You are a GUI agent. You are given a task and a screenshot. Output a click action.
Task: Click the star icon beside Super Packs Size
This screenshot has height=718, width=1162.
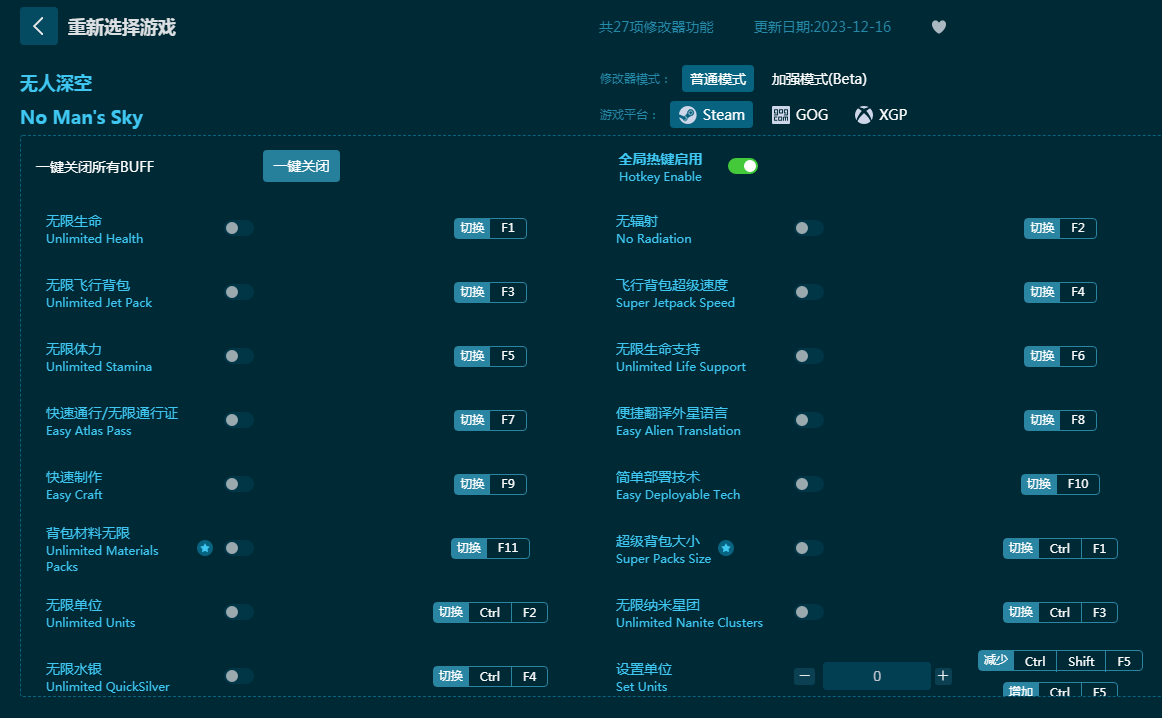click(x=726, y=548)
